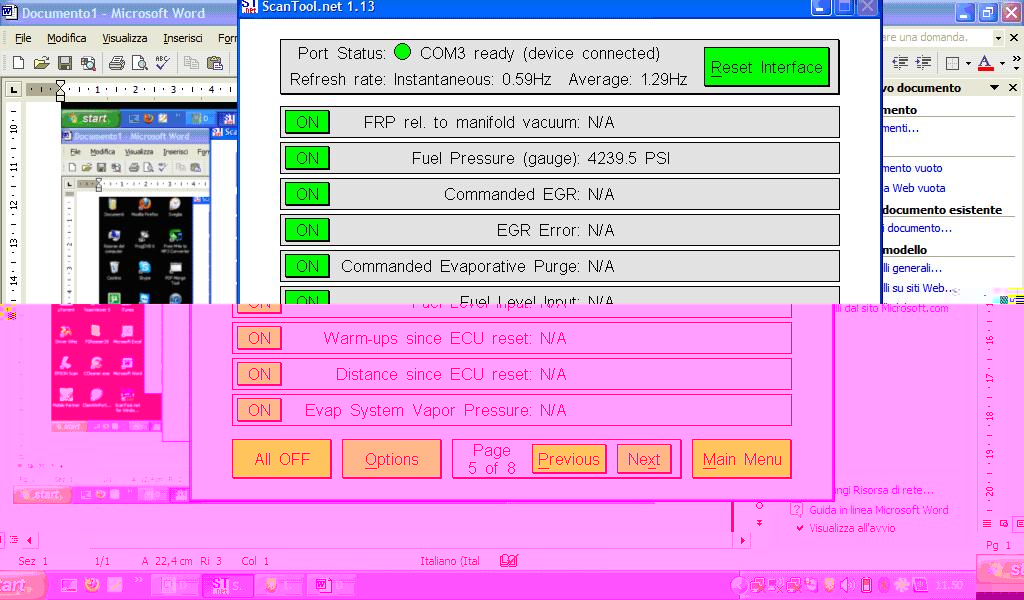
Task: Click the 'Fuel Pressure (gauge): 4239.5 PSI' reading
Action: [541, 158]
